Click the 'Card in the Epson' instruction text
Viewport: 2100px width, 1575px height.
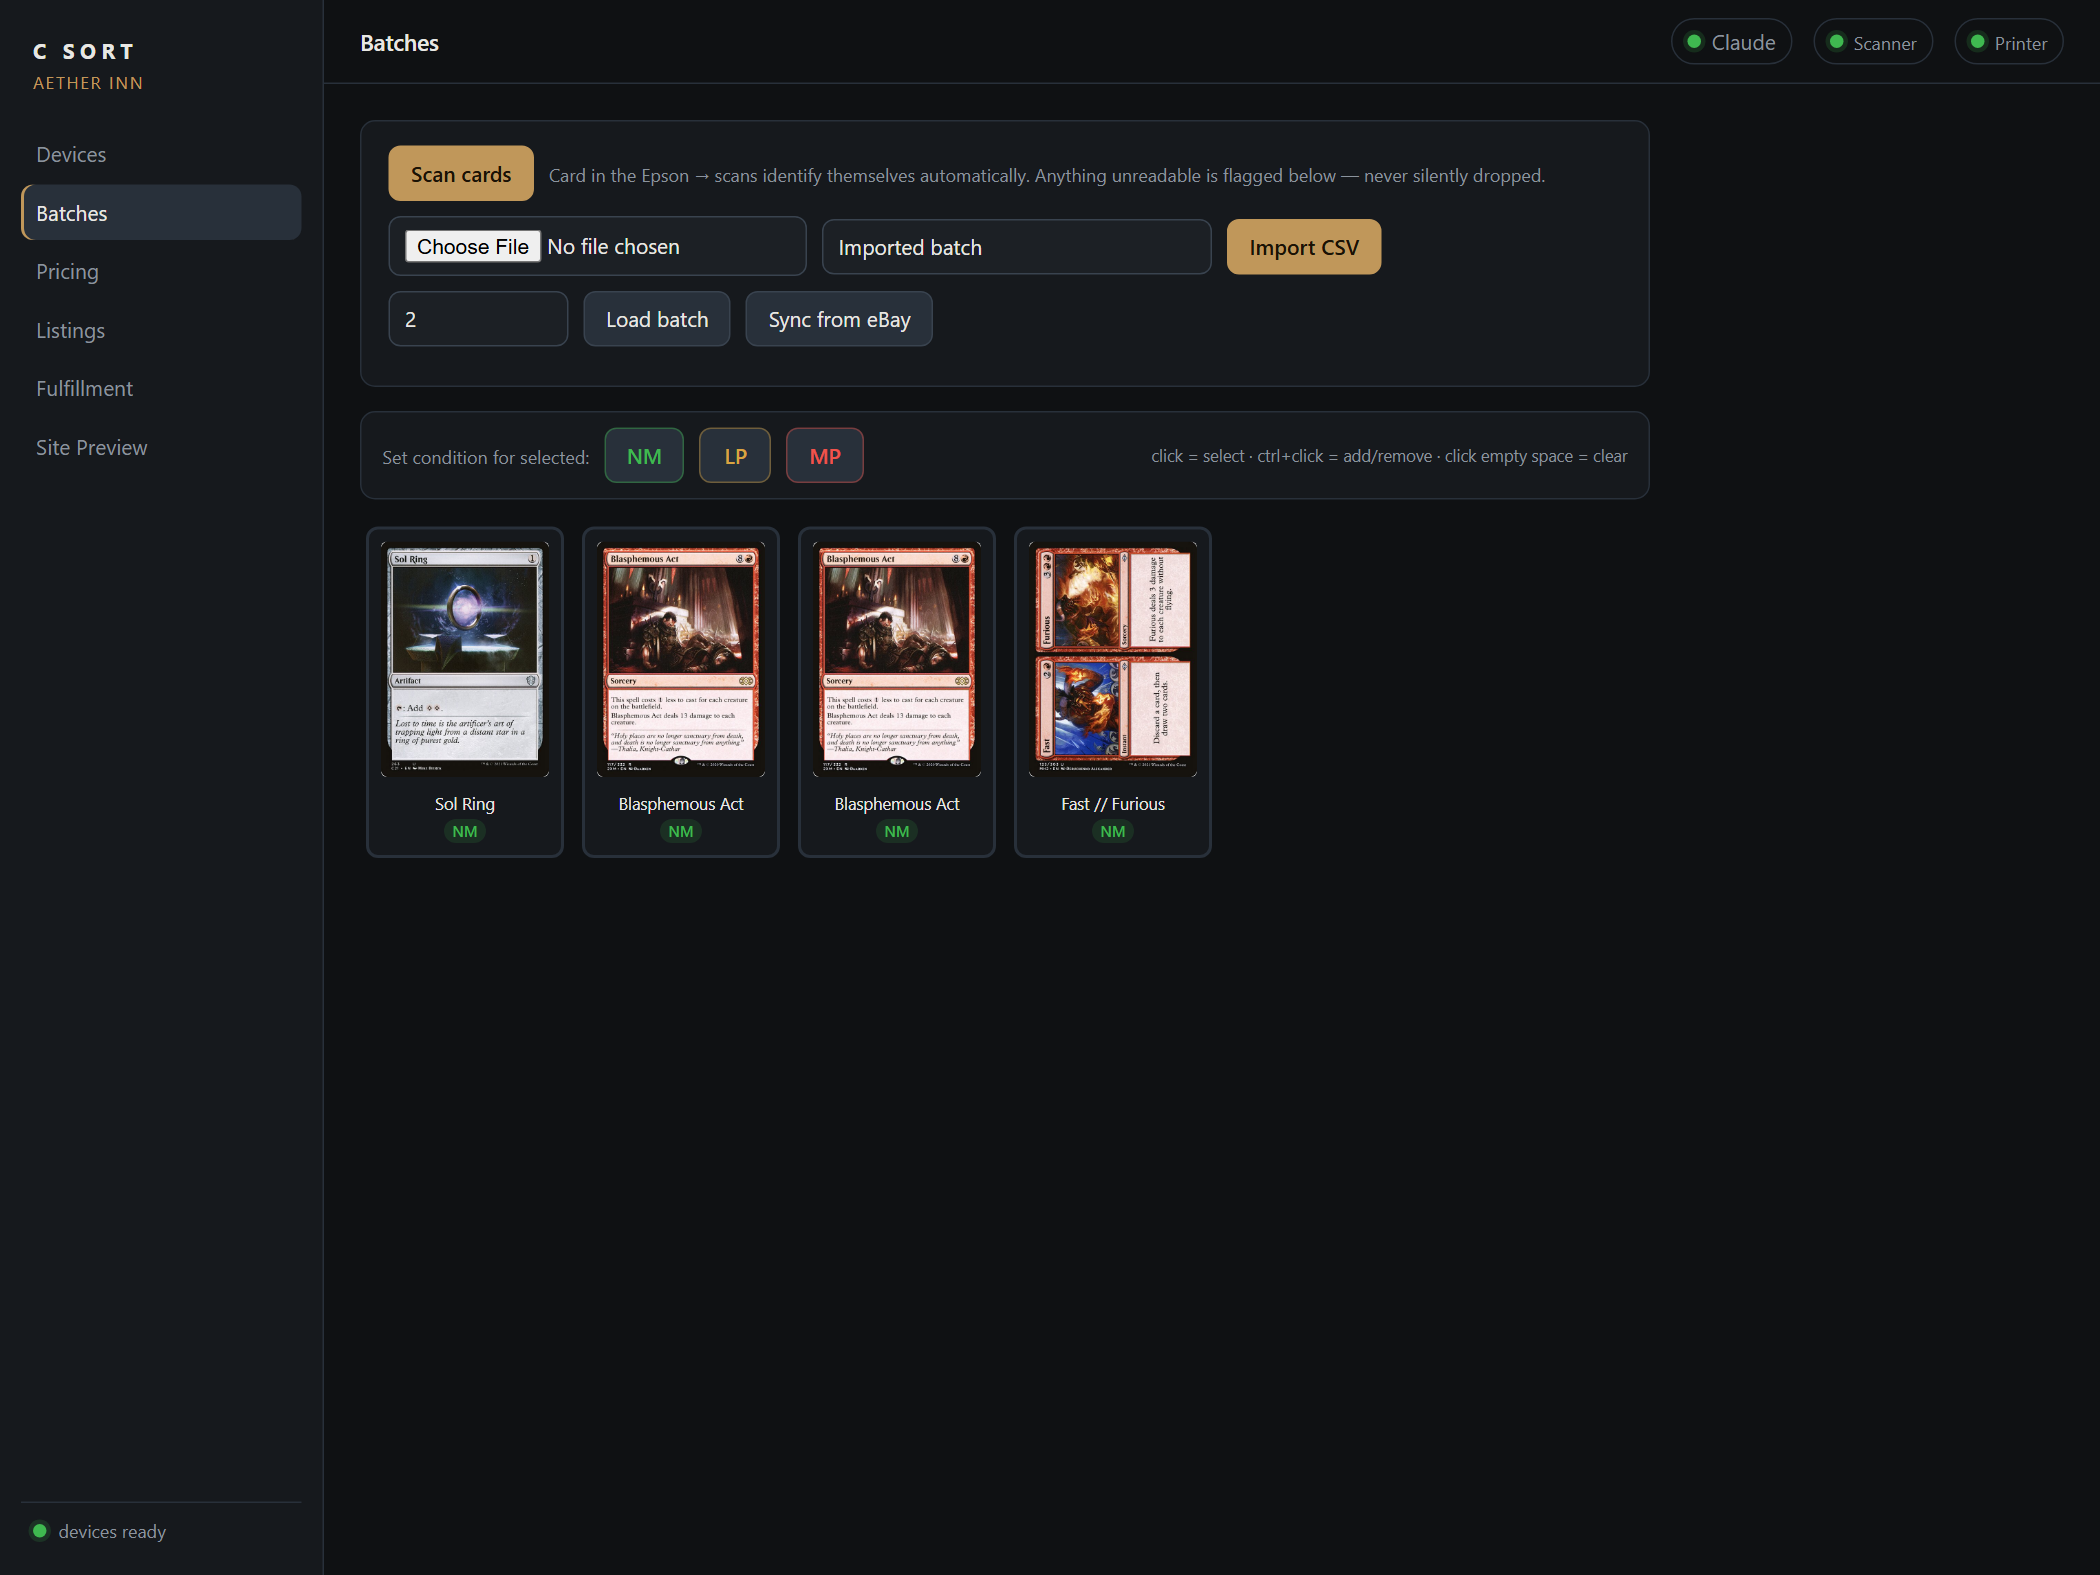point(1047,175)
